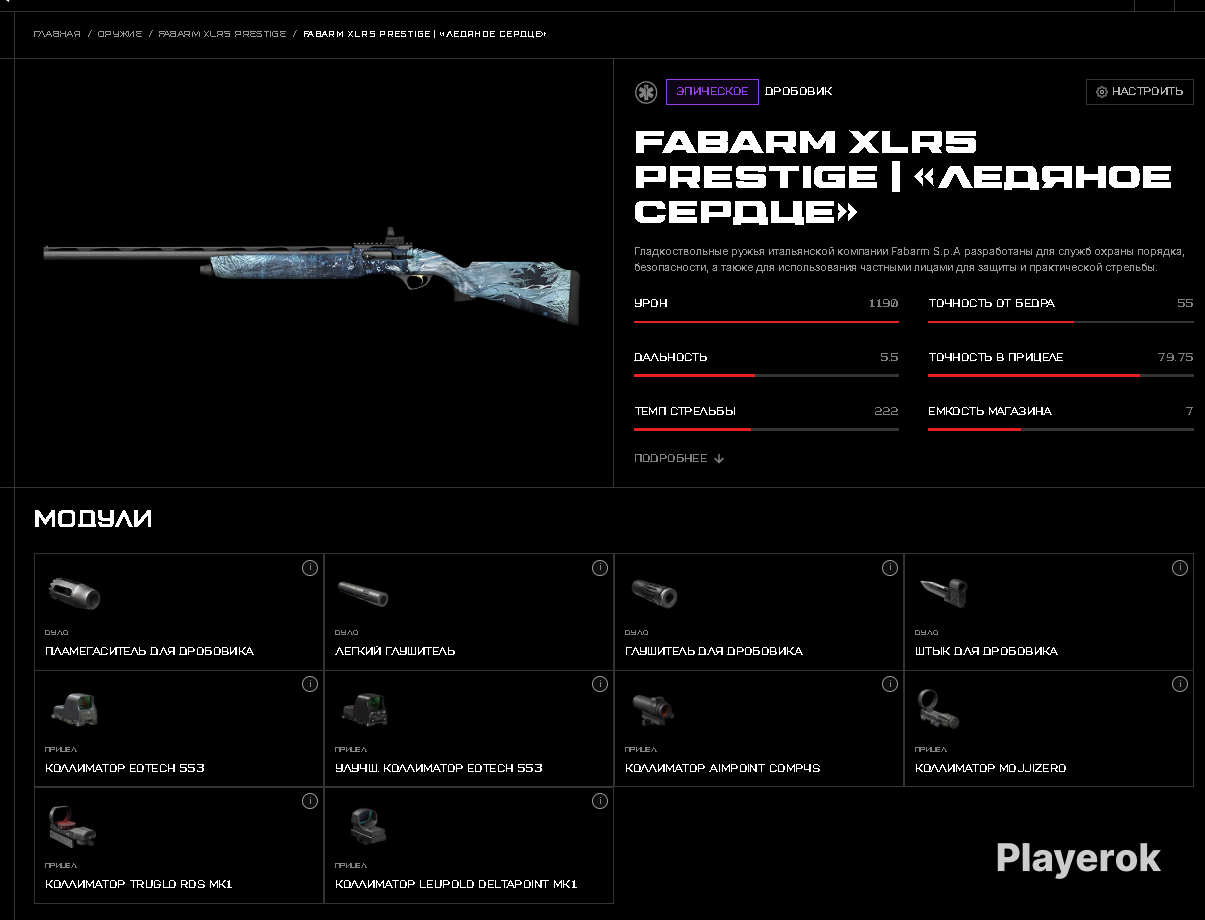Select Коллиматор Leupold Deltapoint MK1 name

(x=456, y=884)
